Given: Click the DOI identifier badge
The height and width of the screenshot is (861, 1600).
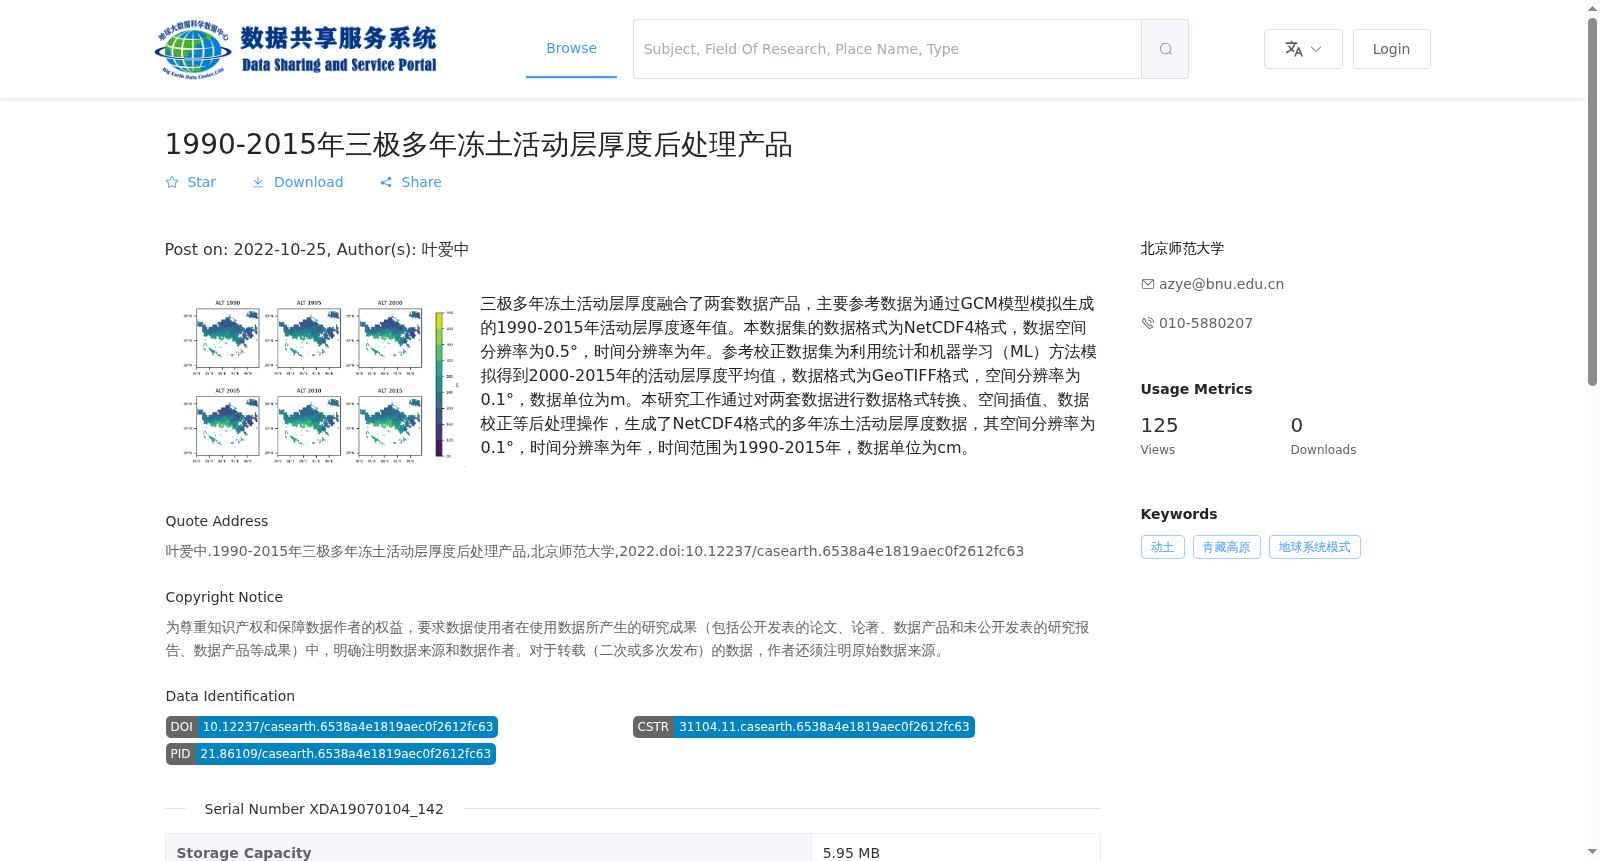Looking at the screenshot, I should click(x=332, y=727).
